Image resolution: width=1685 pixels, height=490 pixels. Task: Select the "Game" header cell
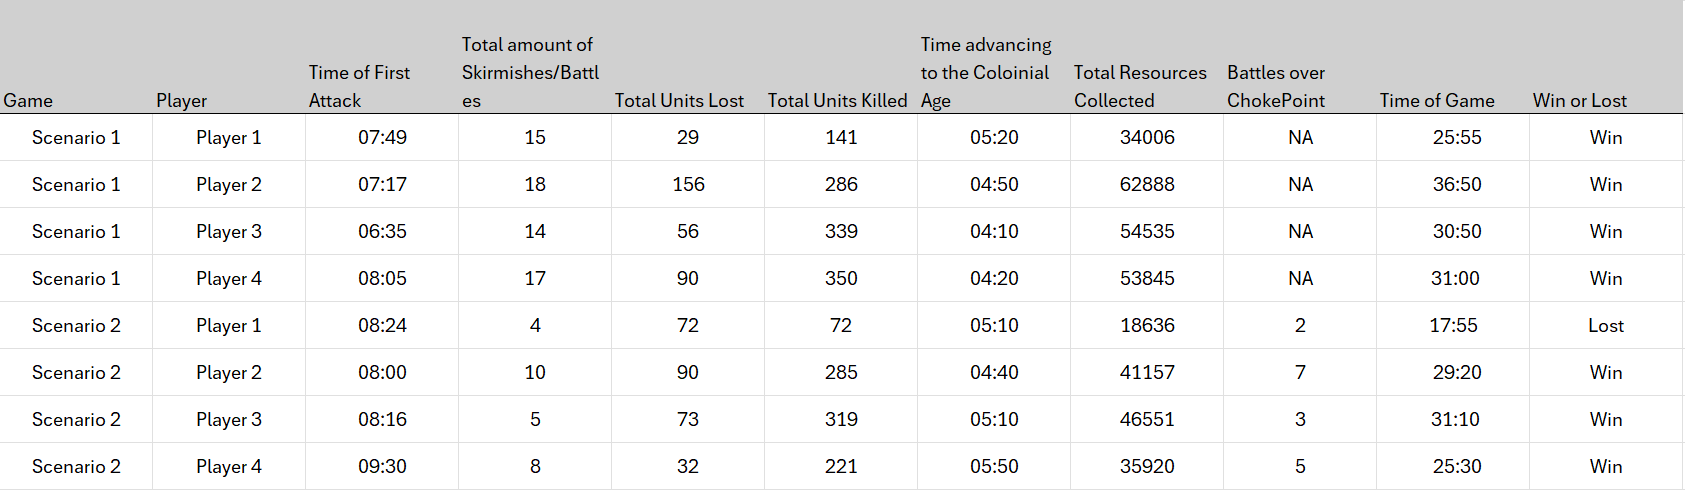(x=28, y=100)
